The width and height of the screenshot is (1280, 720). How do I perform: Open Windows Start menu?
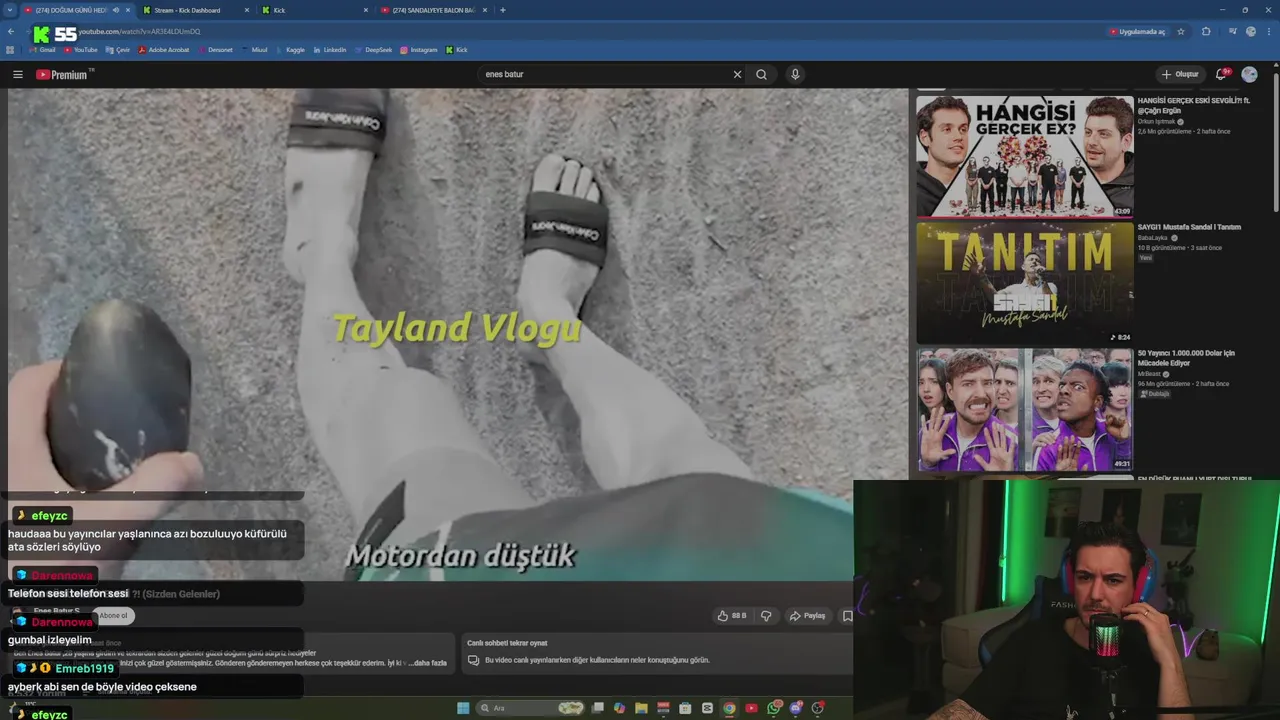463,708
